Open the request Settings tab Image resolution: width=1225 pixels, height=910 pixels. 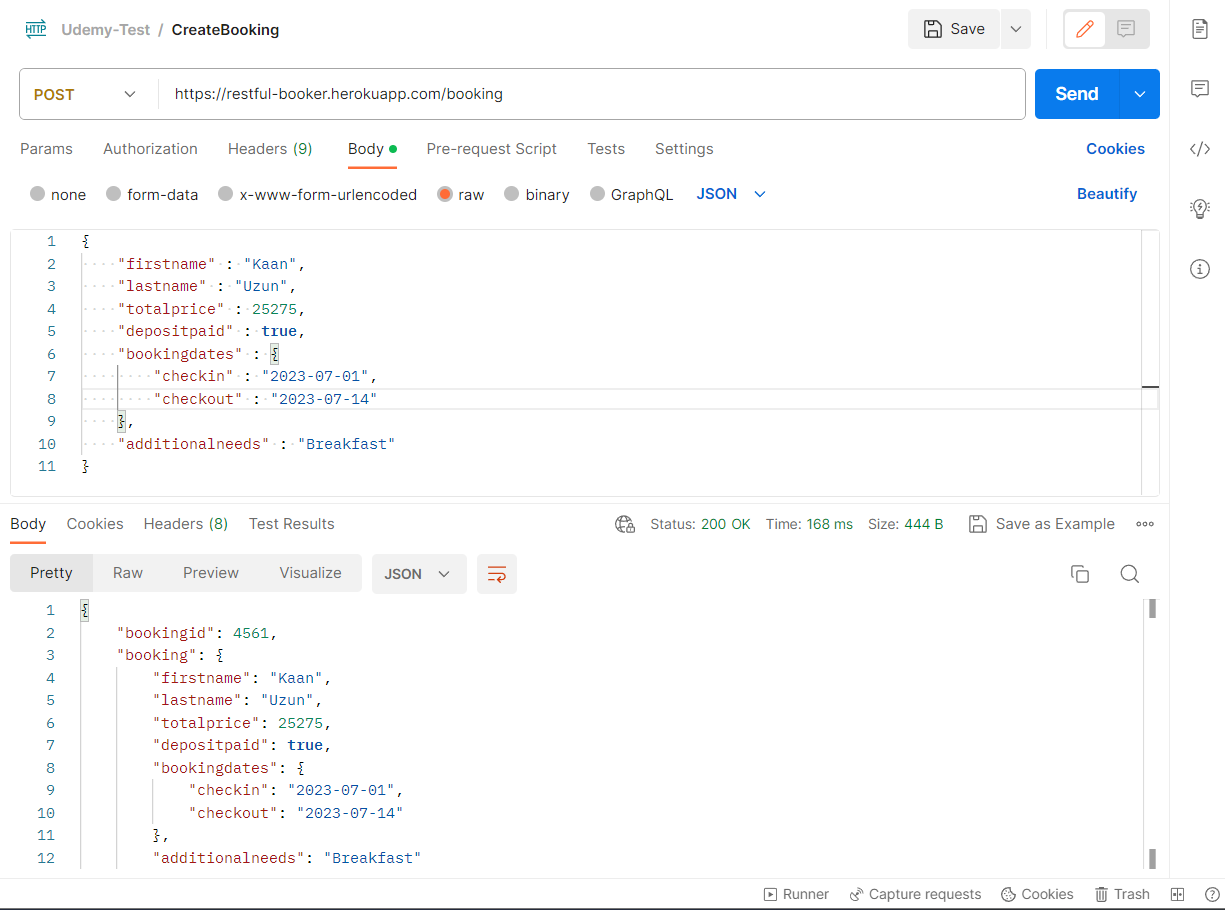(x=684, y=149)
